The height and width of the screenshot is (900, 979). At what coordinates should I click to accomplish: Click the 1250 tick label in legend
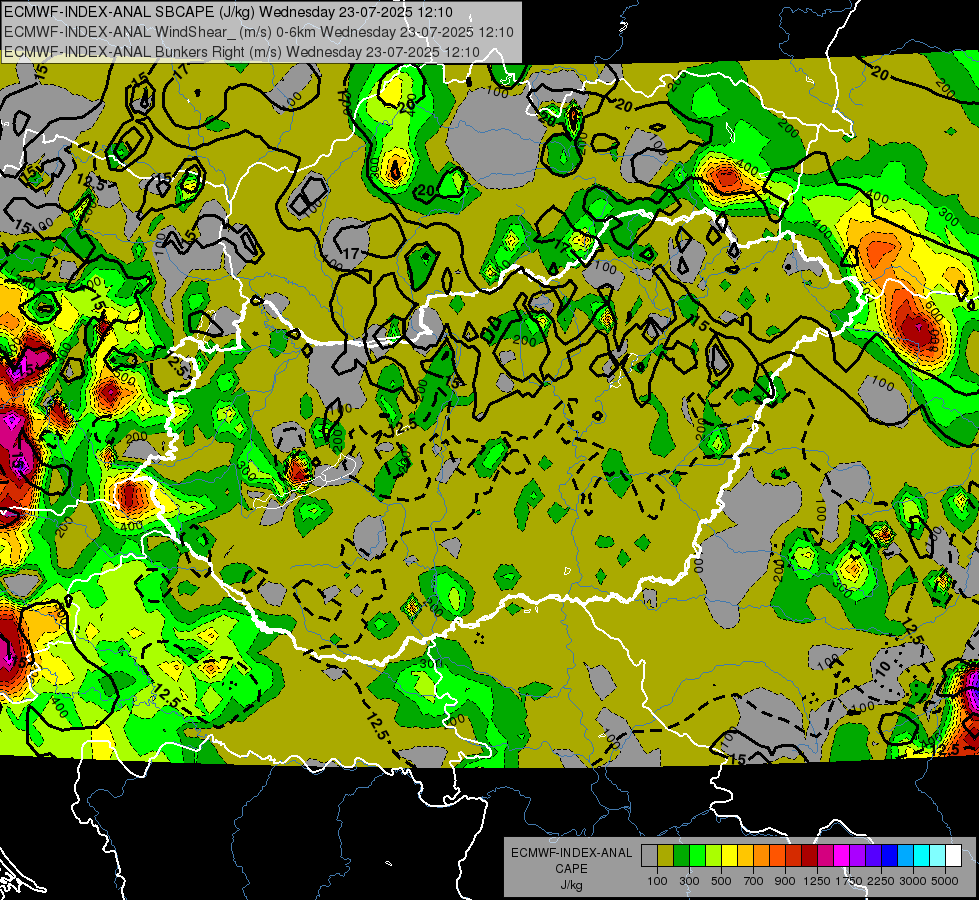pos(817,881)
